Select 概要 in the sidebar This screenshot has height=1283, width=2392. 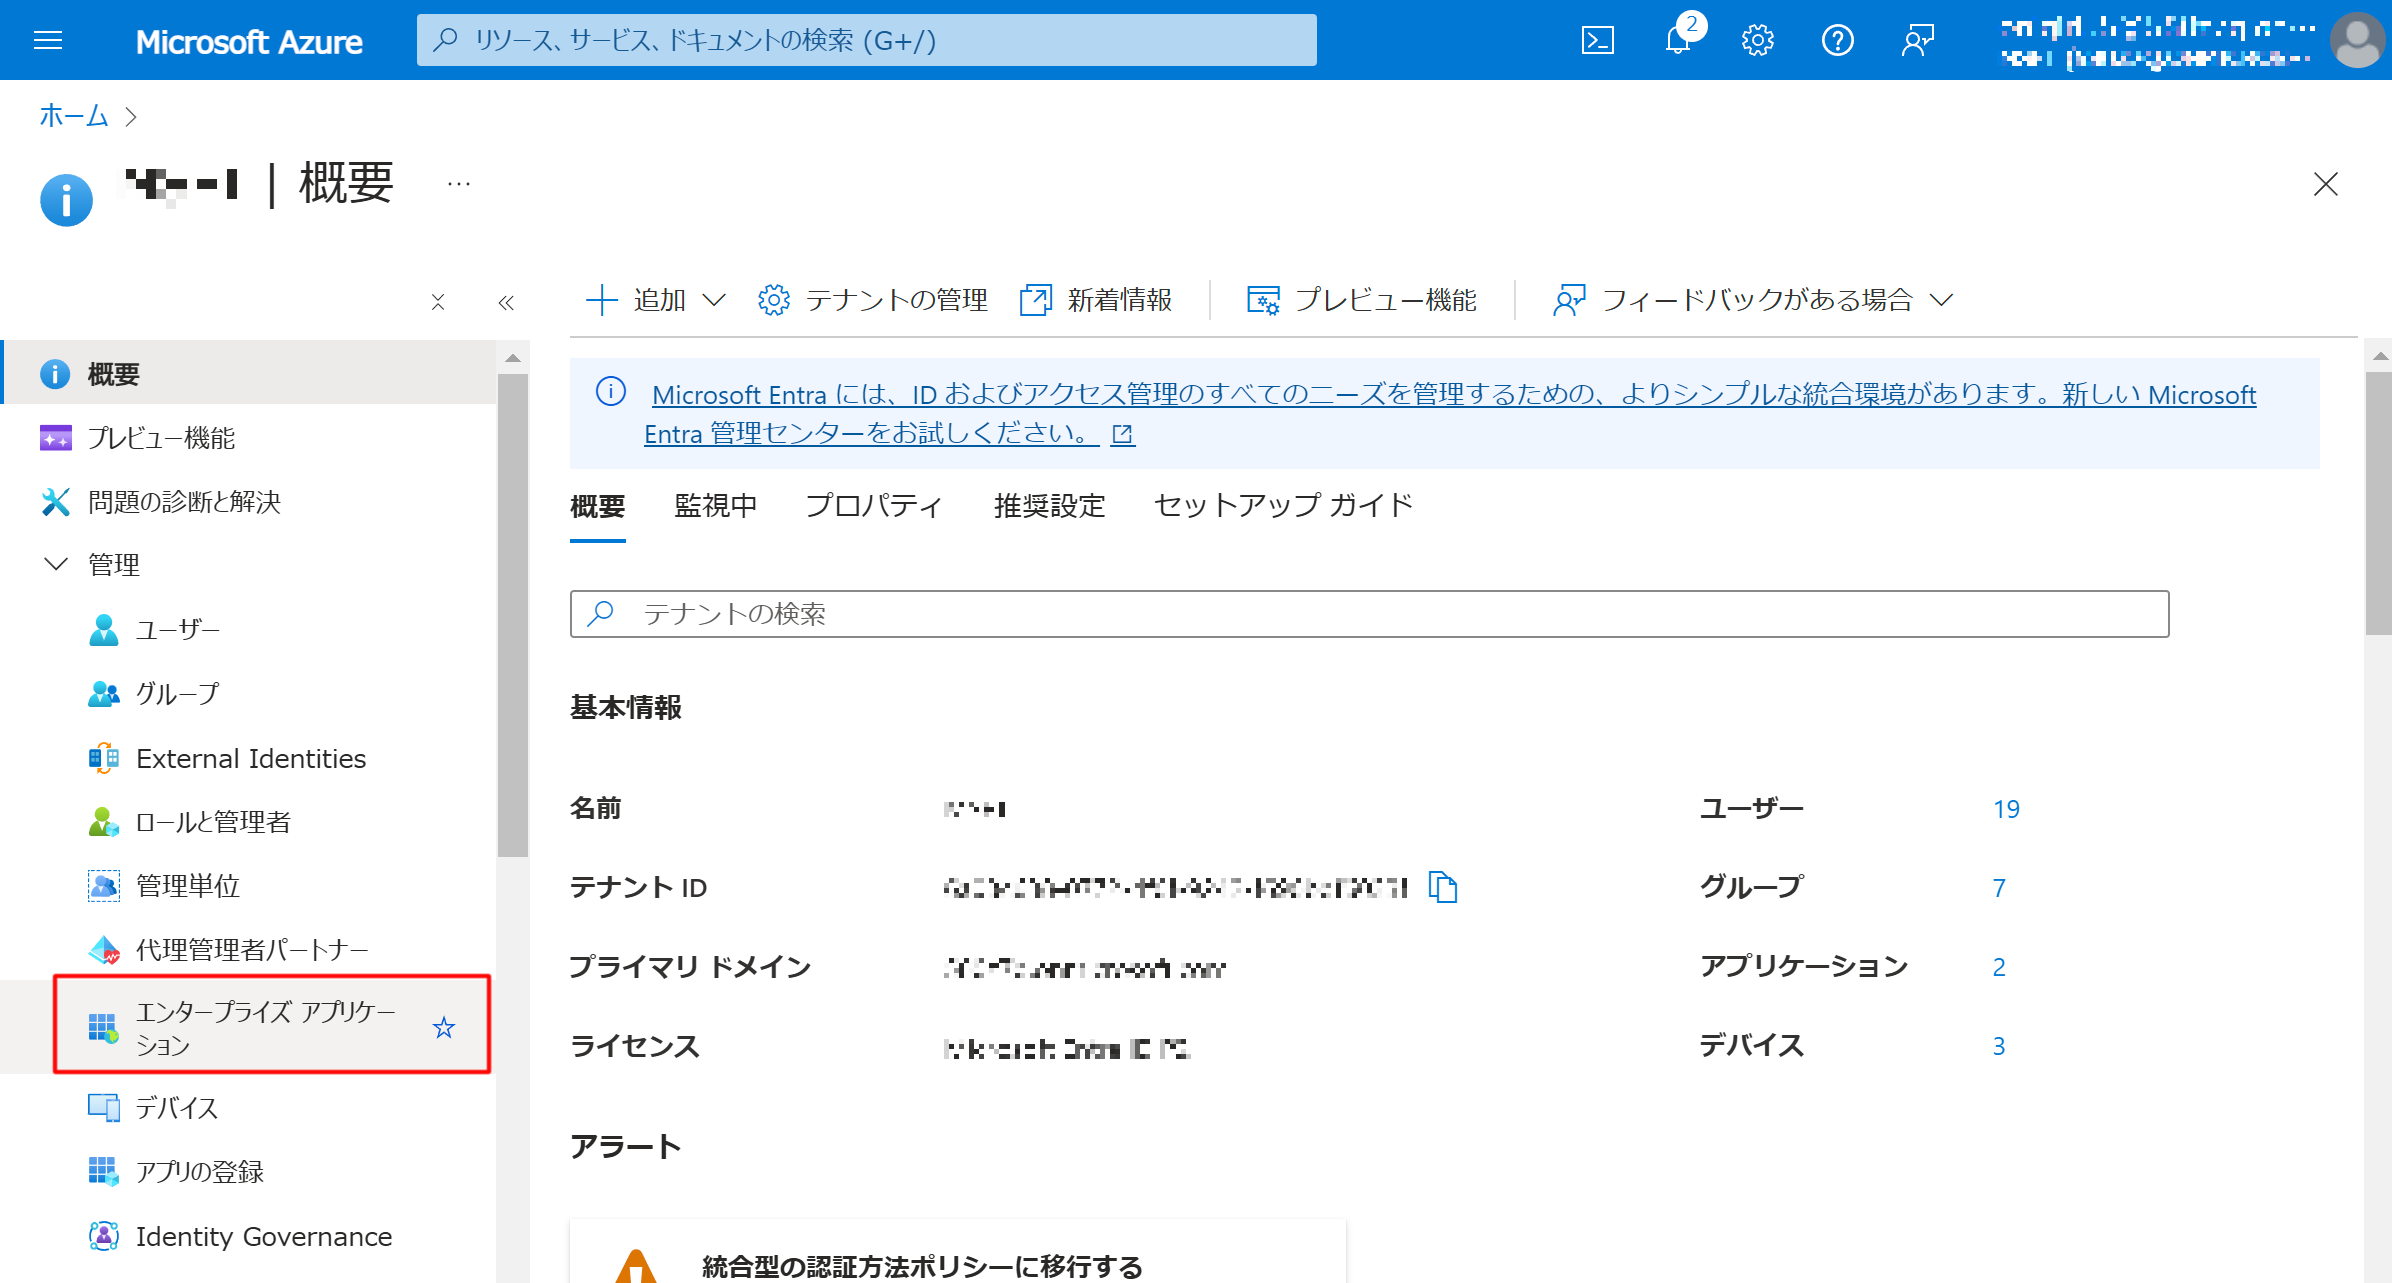[x=248, y=374]
